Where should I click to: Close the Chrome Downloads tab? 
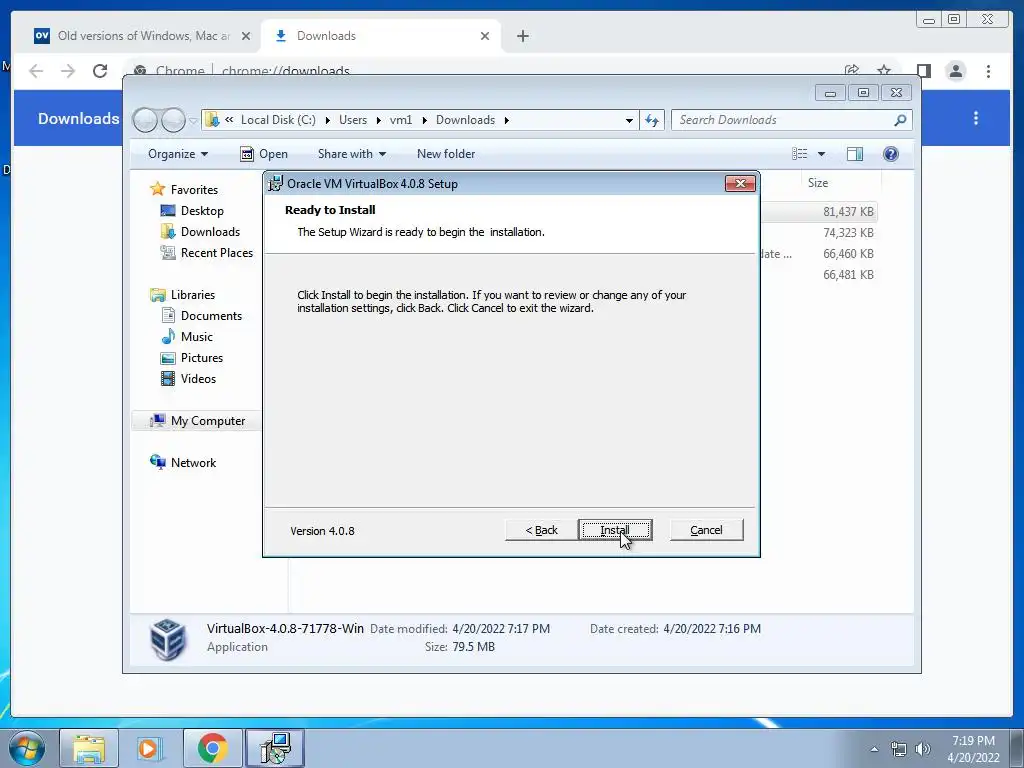[x=485, y=36]
